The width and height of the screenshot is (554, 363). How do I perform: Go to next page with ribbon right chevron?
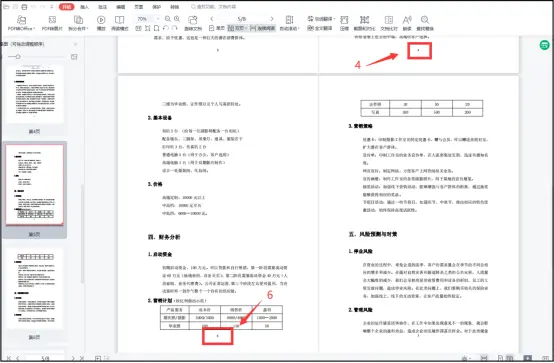point(272,19)
